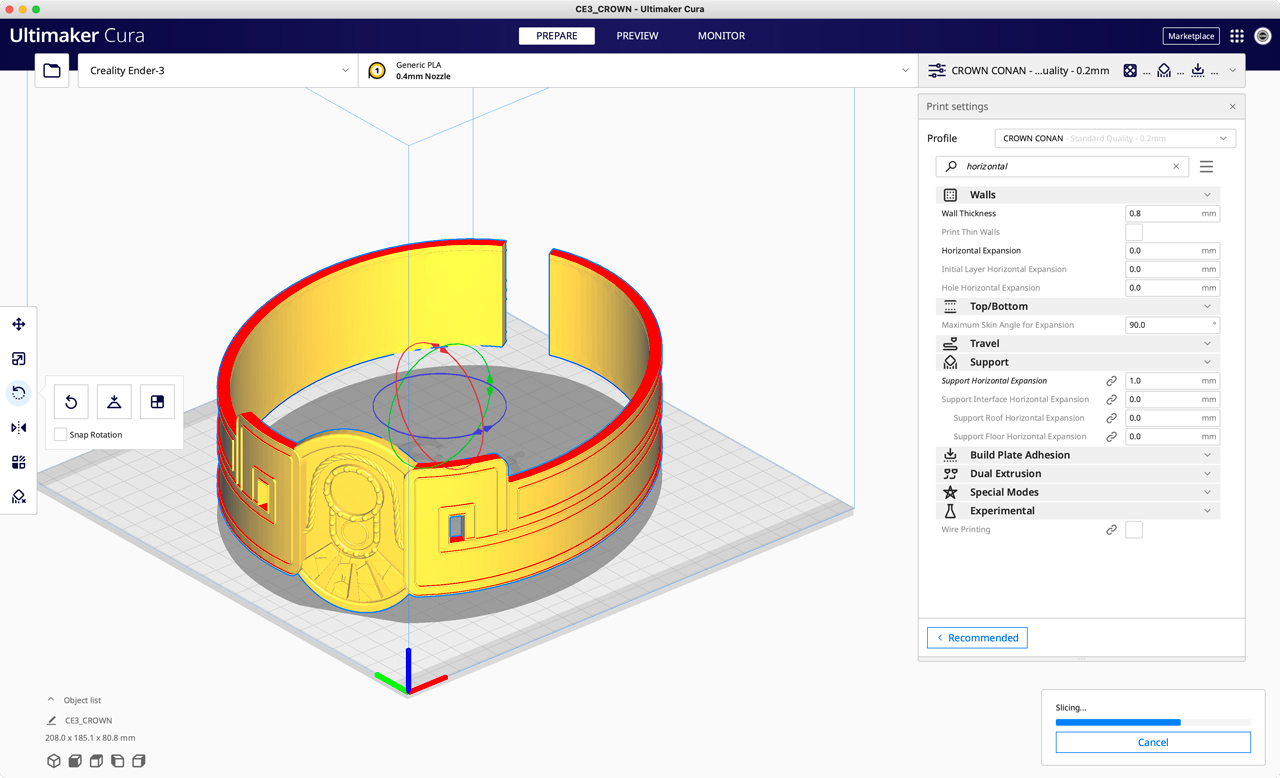Close the Print settings panel
The height and width of the screenshot is (778, 1280).
(1232, 107)
